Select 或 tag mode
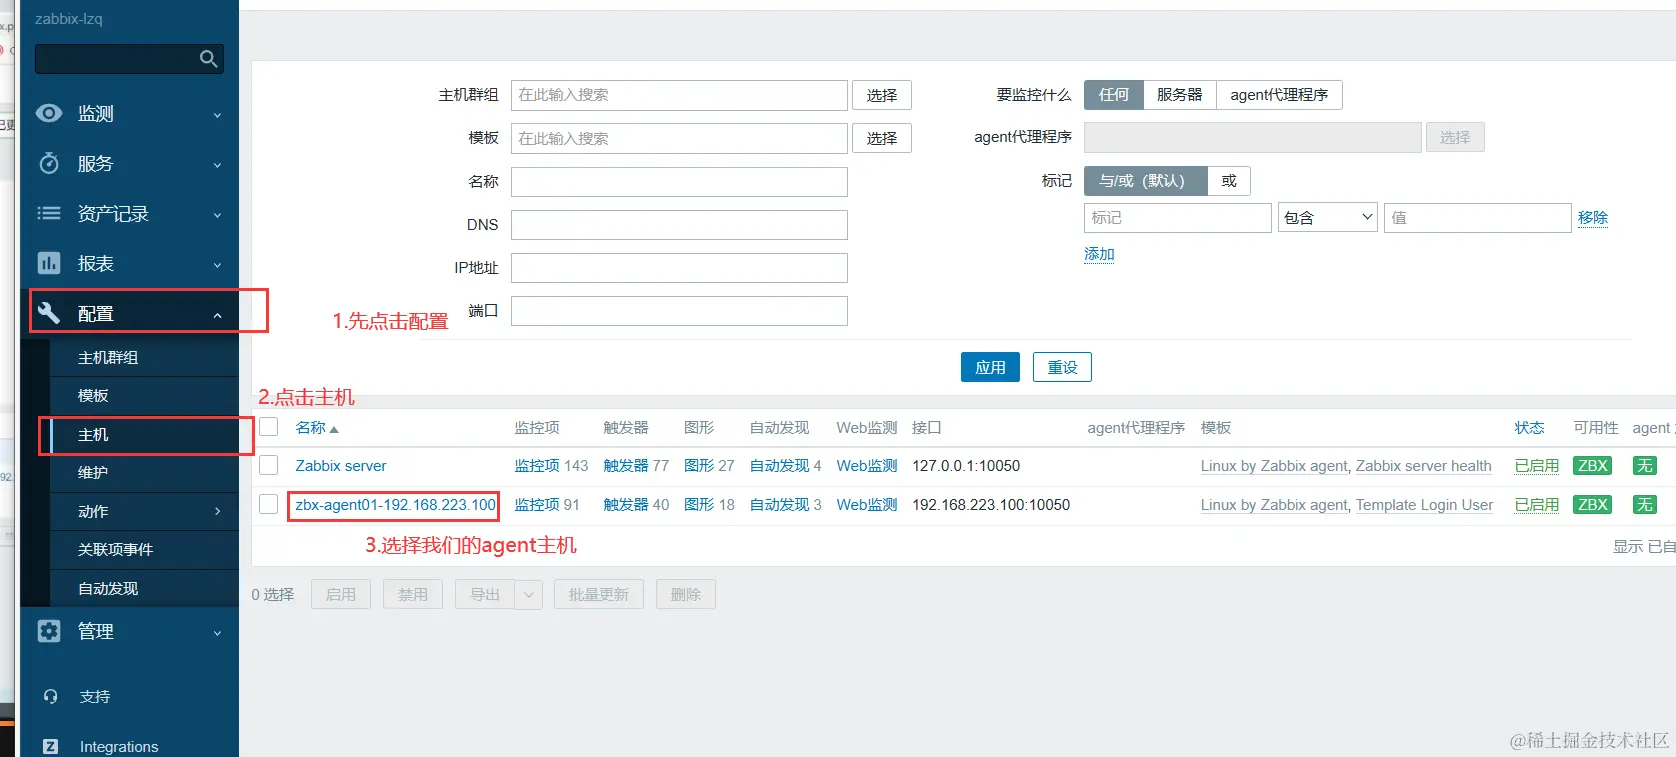Screen dimensions: 1676x757 pyautogui.click(x=1229, y=181)
